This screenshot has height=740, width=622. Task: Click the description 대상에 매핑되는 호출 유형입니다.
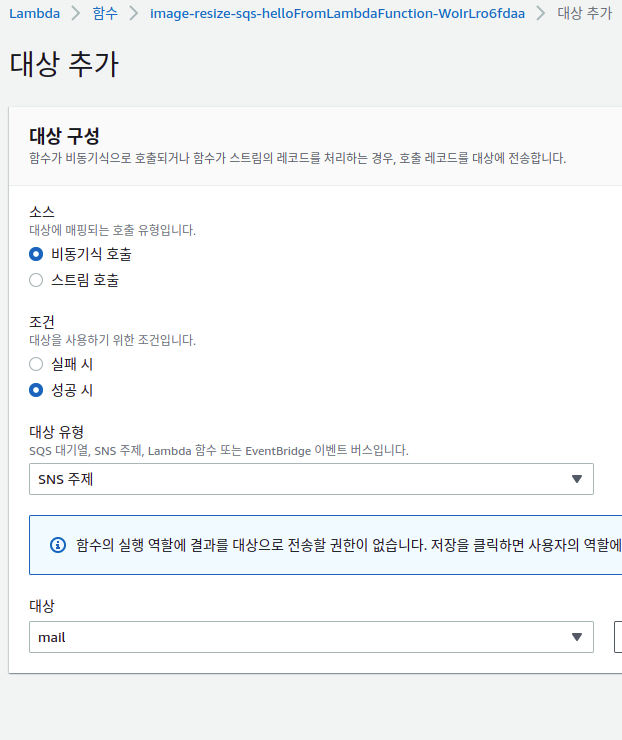pos(112,230)
